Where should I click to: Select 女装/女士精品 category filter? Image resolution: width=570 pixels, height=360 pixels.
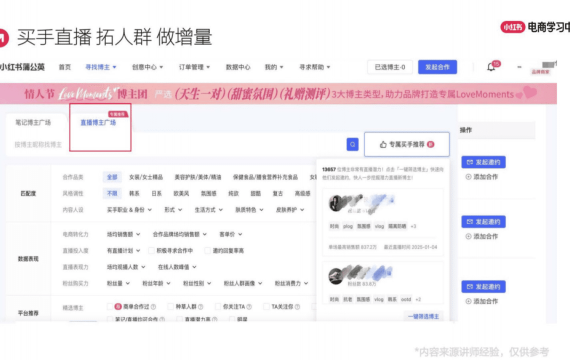146,177
